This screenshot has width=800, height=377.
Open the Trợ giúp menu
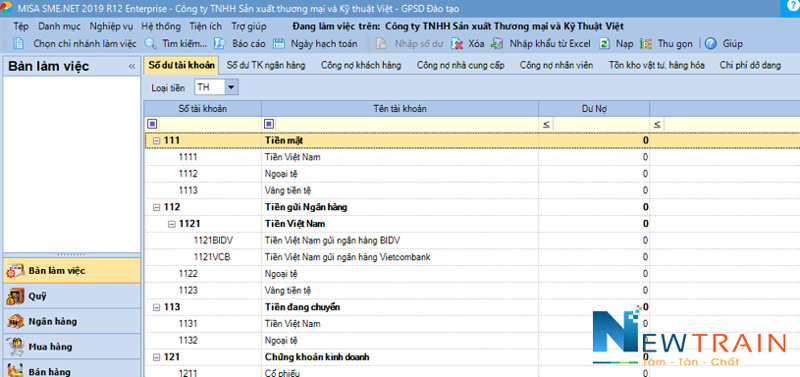pos(249,27)
